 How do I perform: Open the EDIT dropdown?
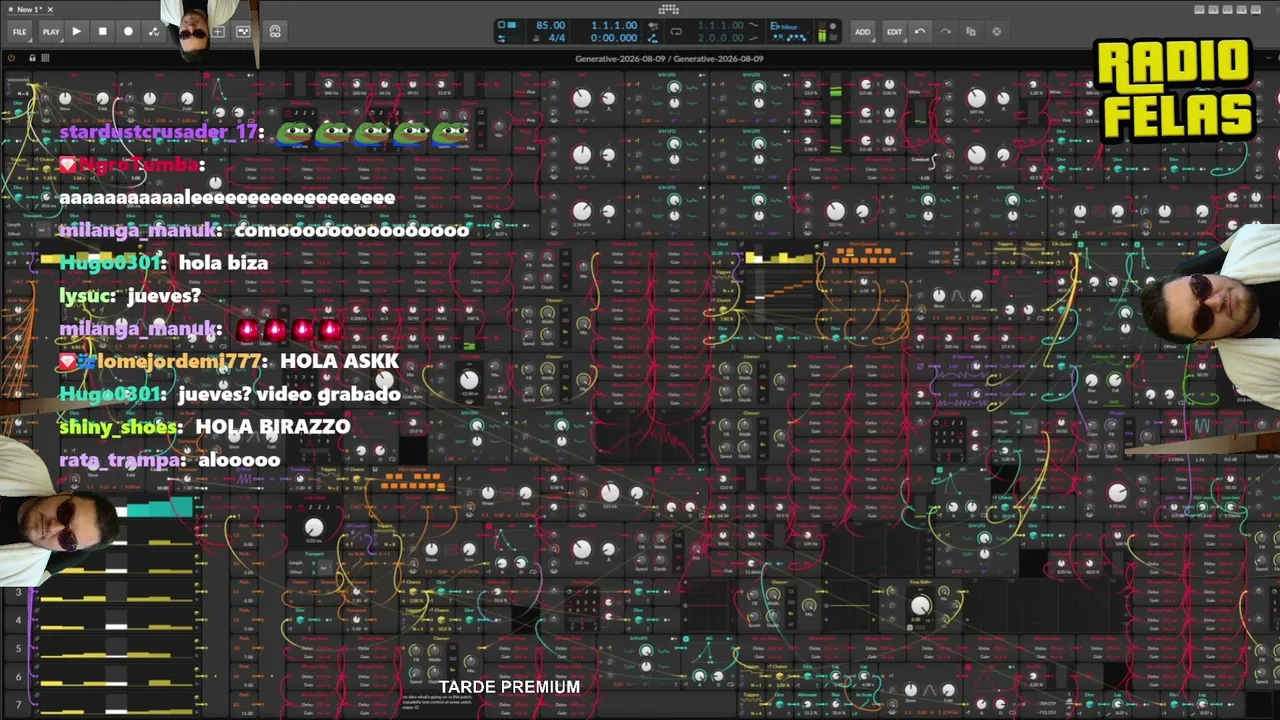894,31
